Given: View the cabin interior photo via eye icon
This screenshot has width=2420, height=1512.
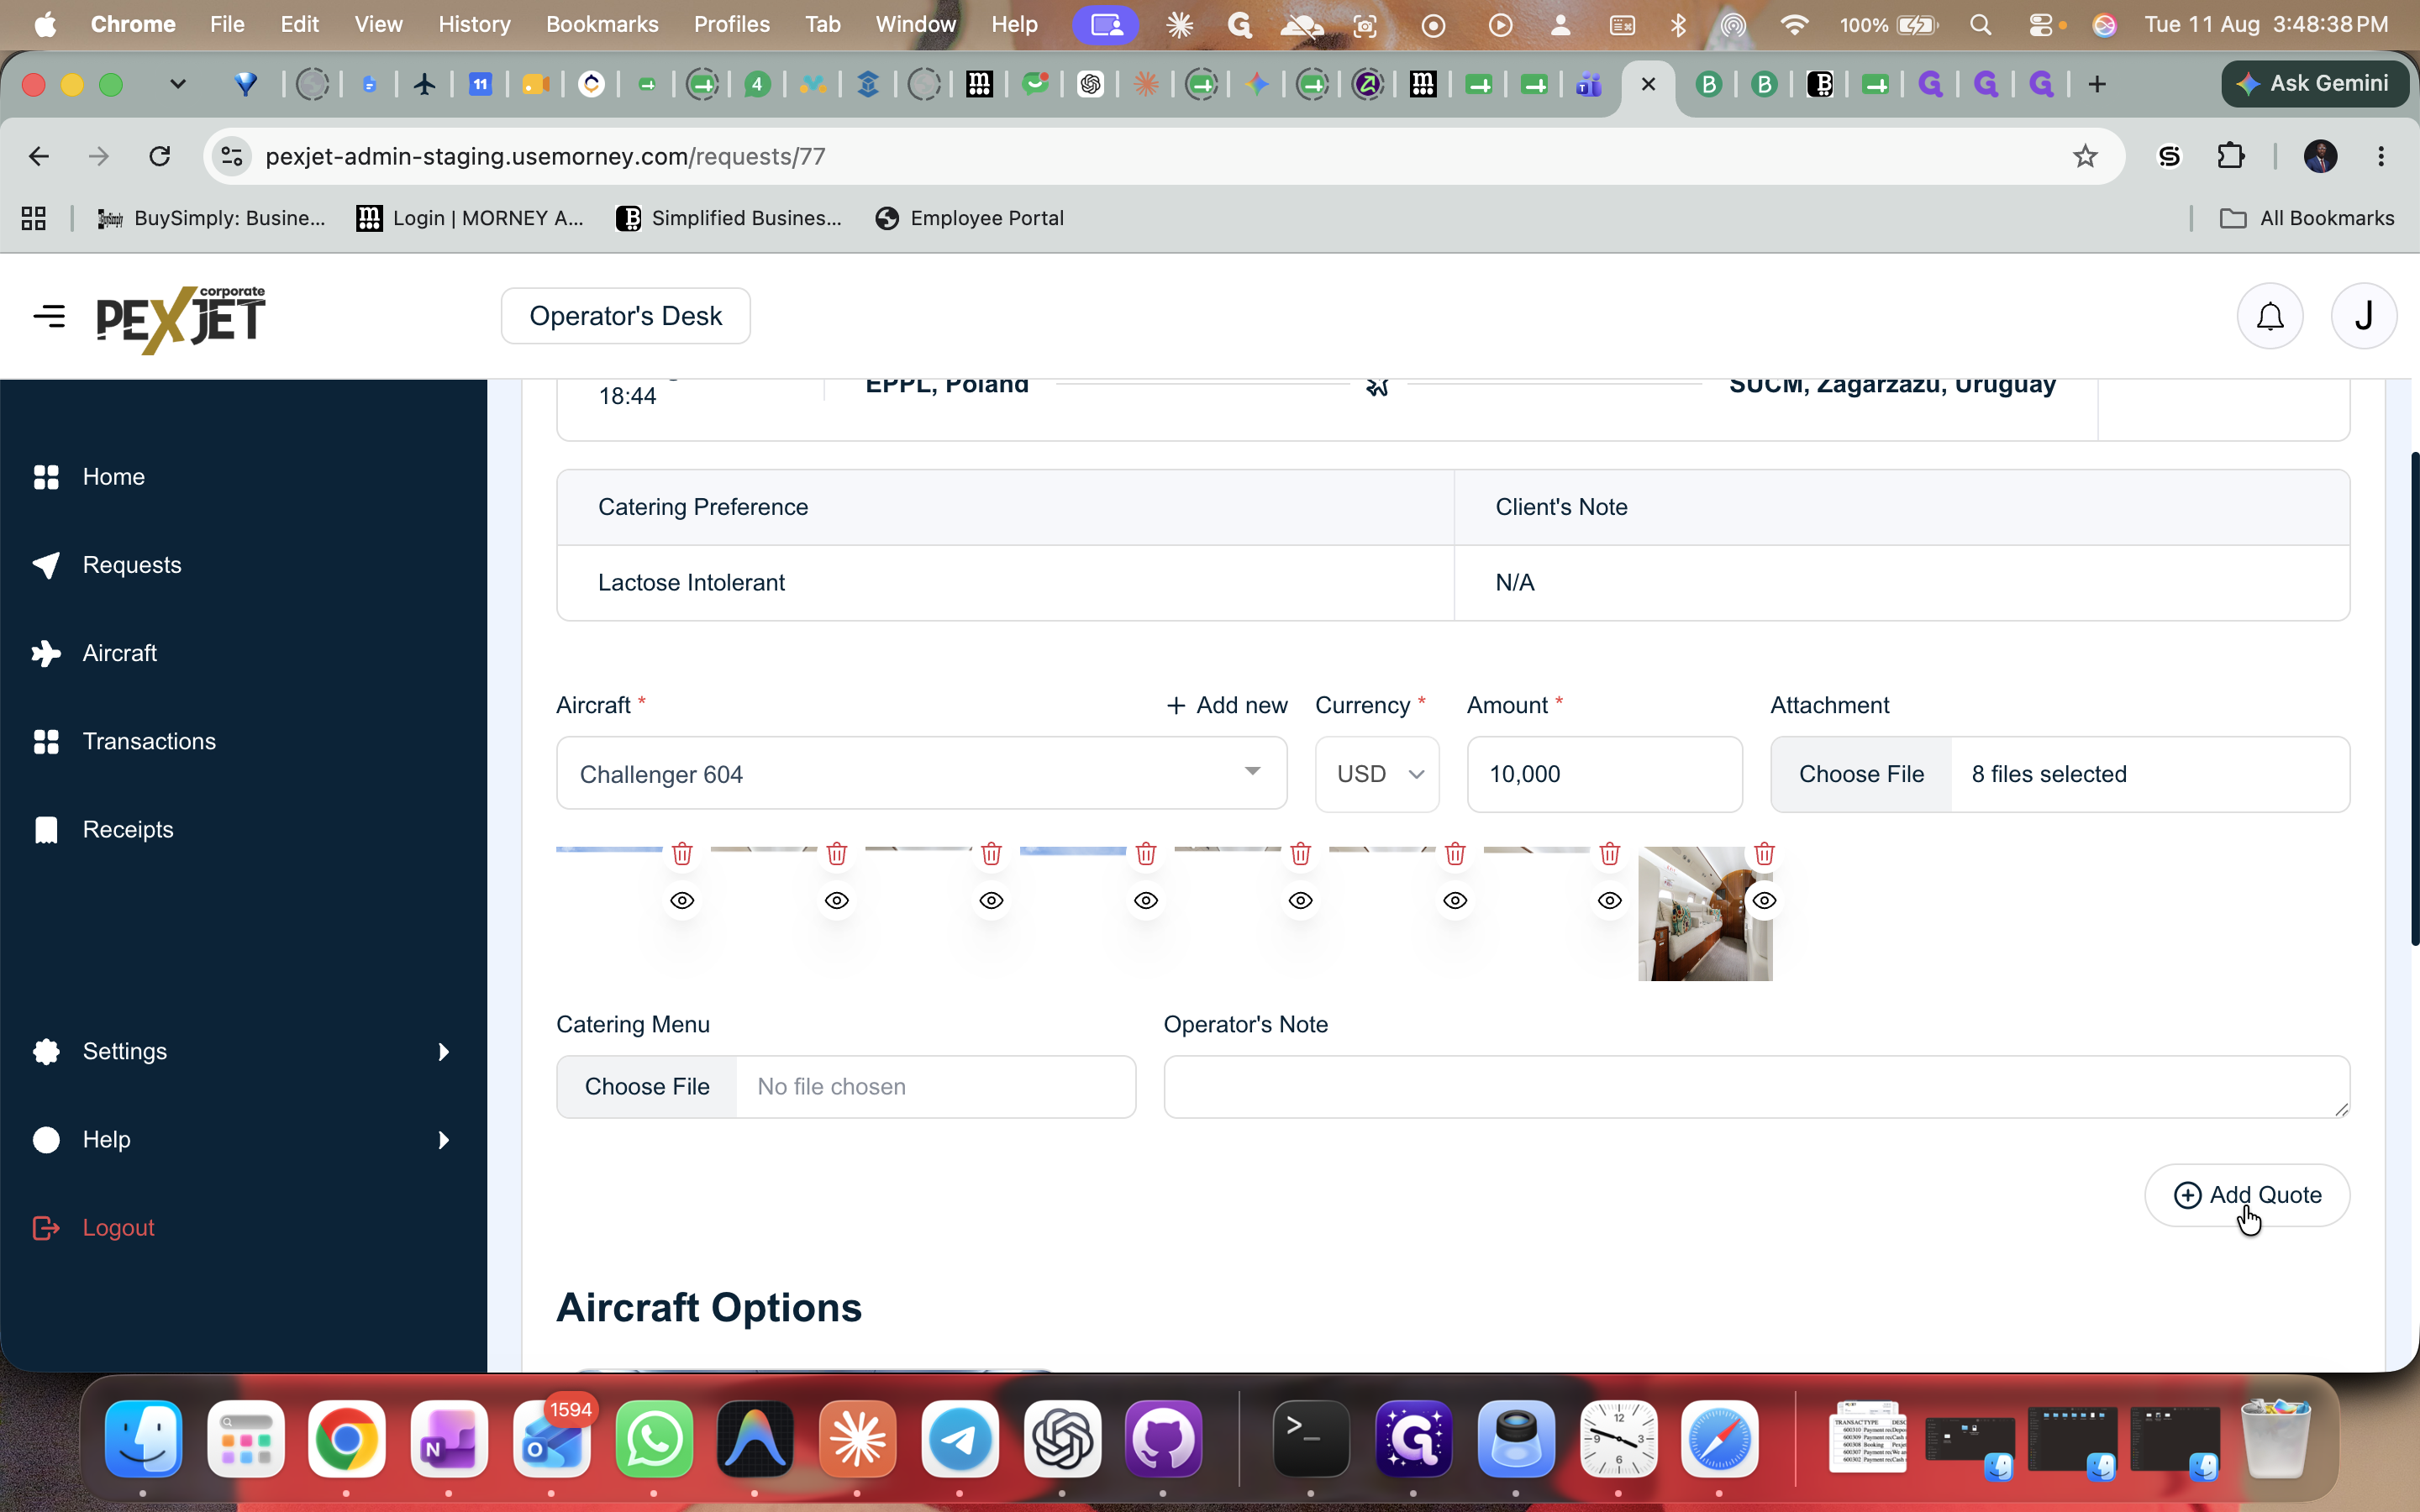Looking at the screenshot, I should point(1764,901).
